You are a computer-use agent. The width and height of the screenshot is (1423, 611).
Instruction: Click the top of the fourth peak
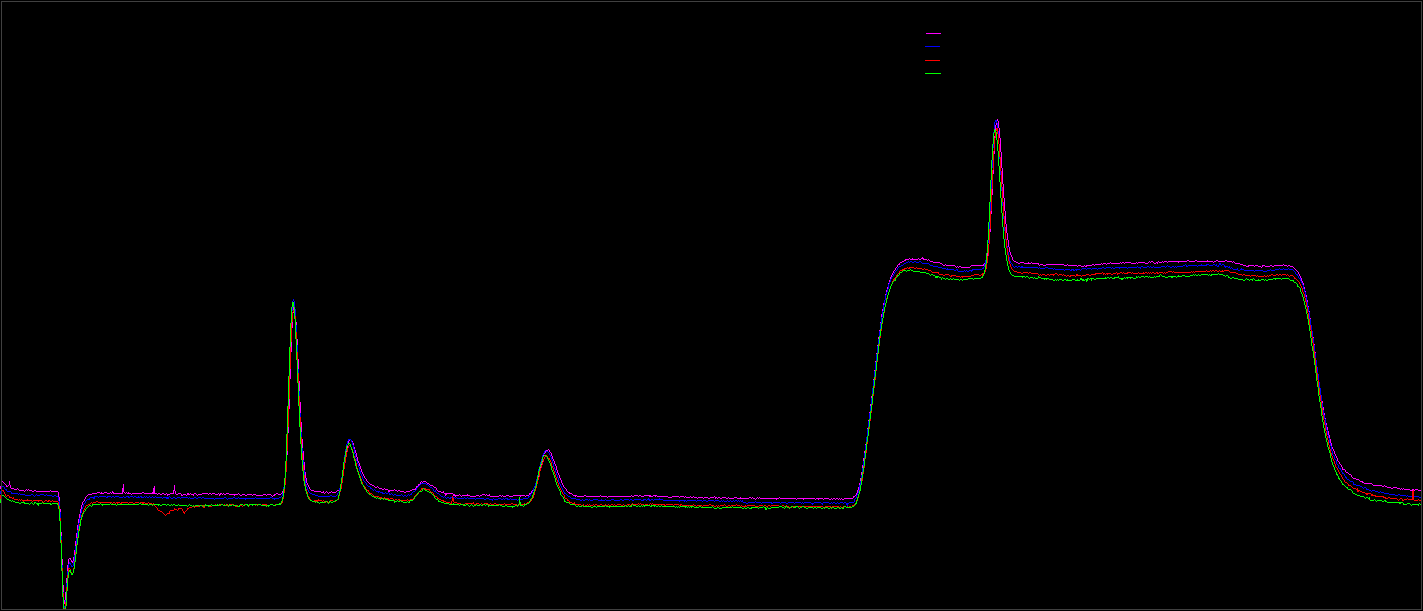[x=546, y=453]
